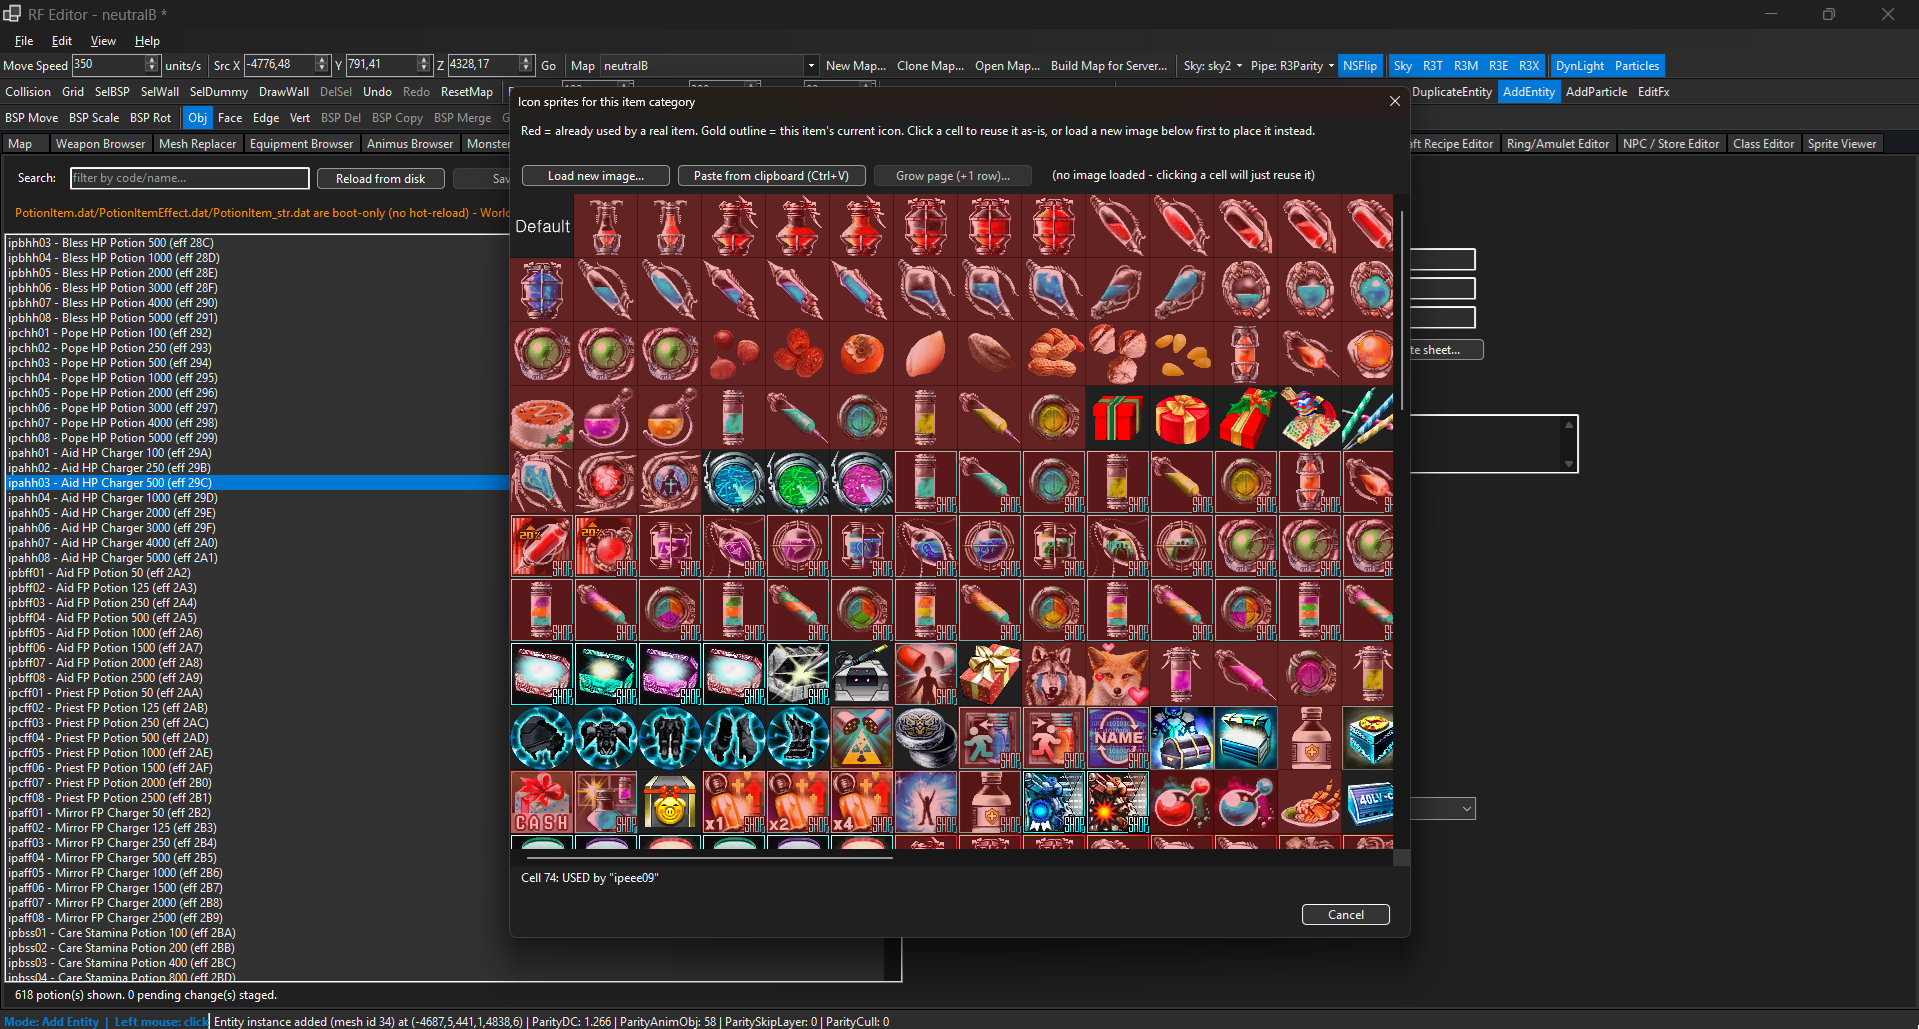Select the shrimp dish sprite
1919x1029 pixels.
pyautogui.click(x=1310, y=802)
